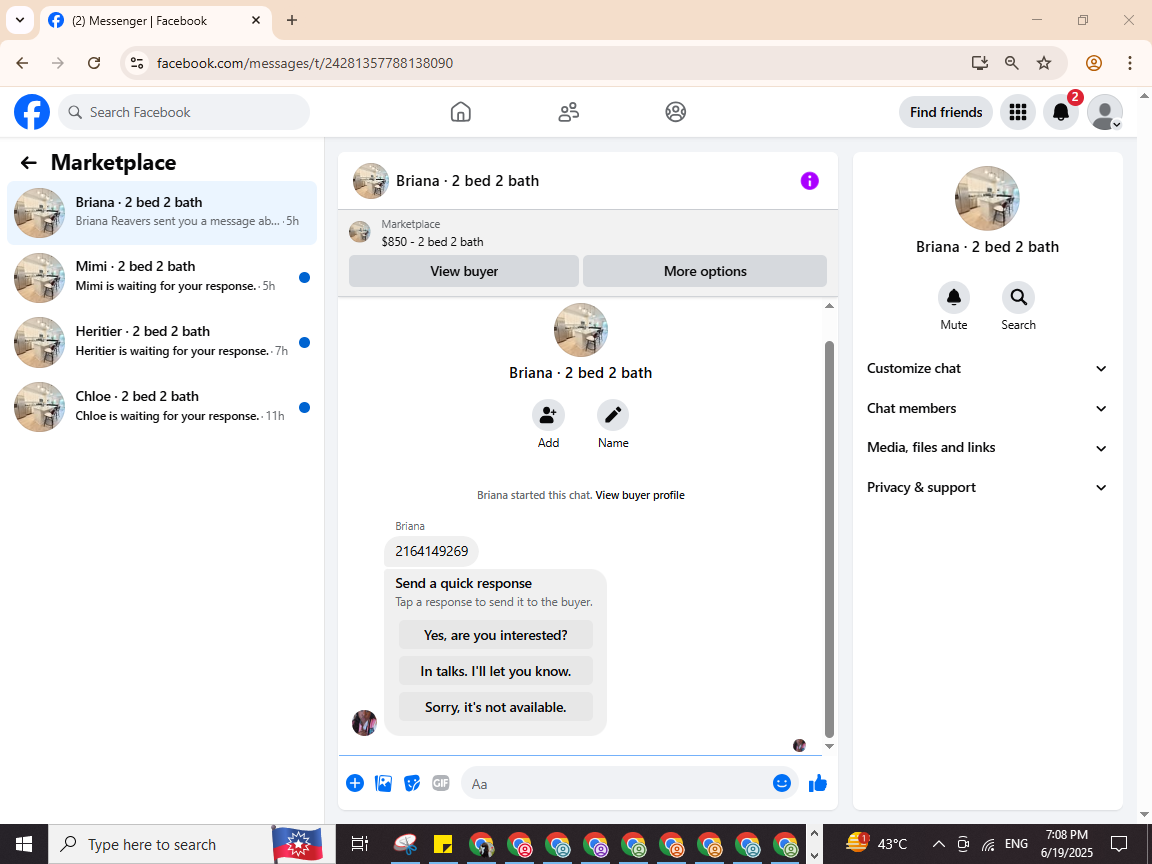1152x864 pixels.
Task: Open Task View on the taskbar
Action: point(359,844)
